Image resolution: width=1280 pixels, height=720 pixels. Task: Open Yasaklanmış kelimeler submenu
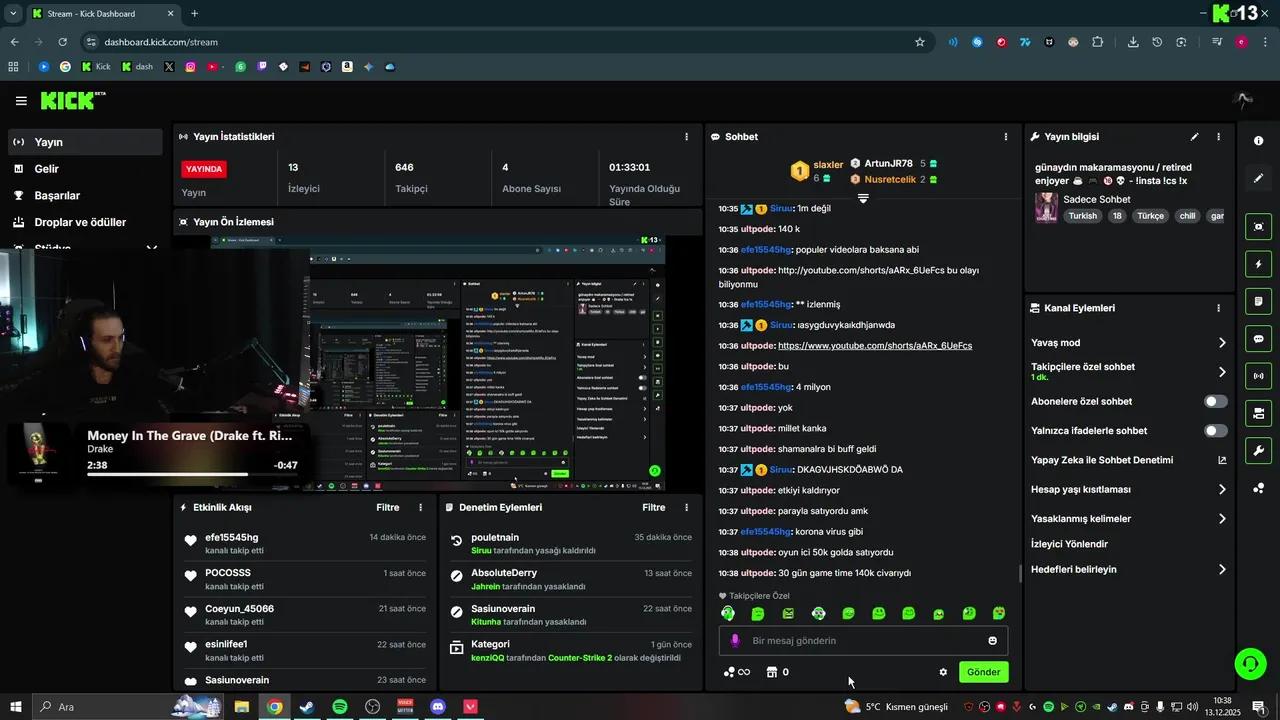pos(1221,519)
